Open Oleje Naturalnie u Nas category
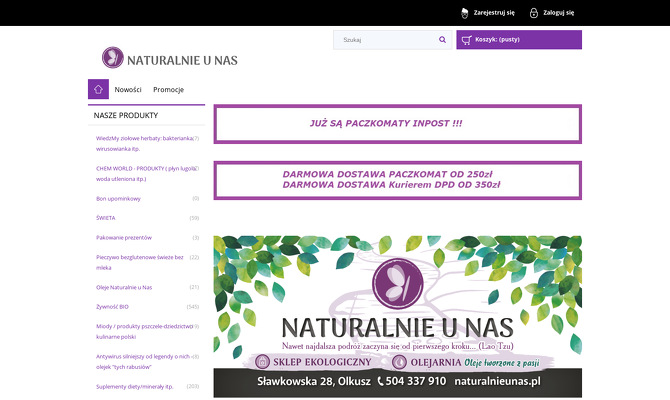 click(x=124, y=287)
